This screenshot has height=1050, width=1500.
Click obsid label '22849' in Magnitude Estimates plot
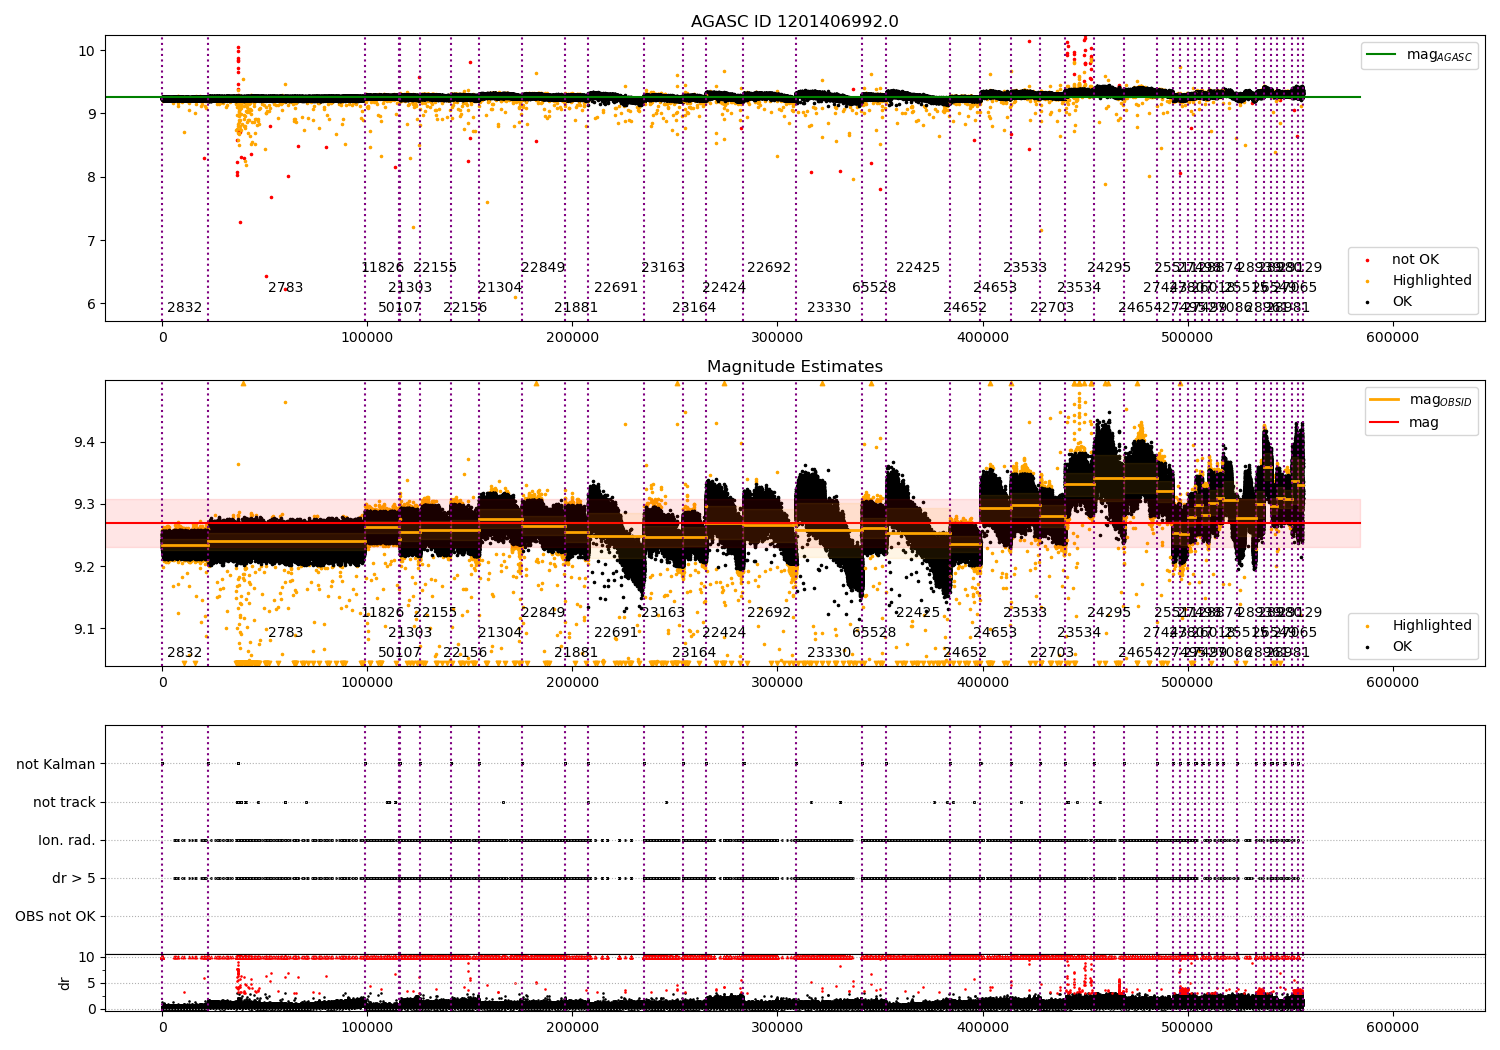pos(543,613)
